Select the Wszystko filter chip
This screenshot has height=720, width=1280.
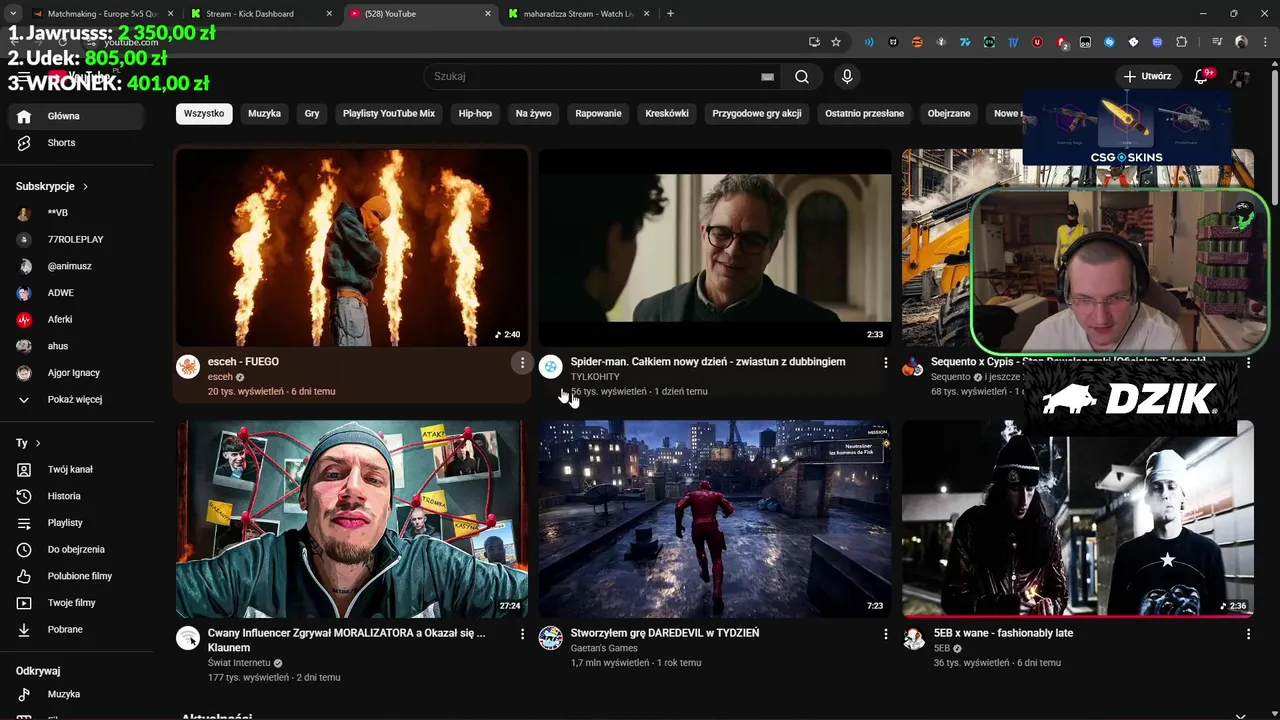click(204, 114)
